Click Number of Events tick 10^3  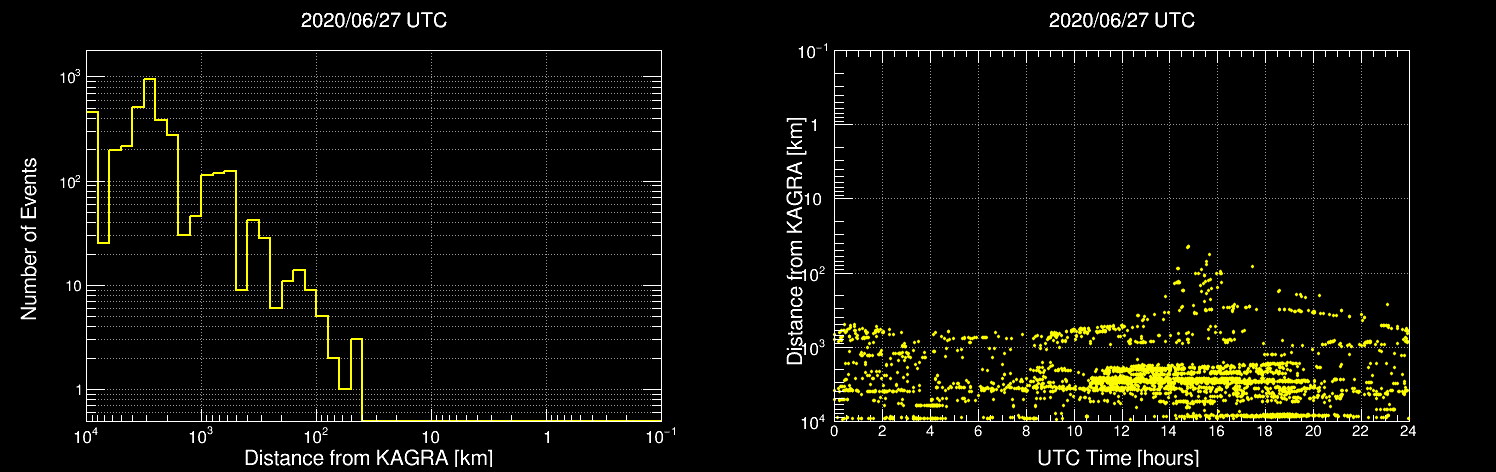(x=70, y=76)
